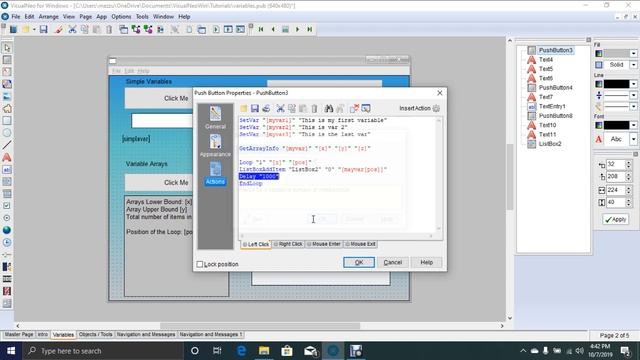Click the Save icon in main toolbar

pyautogui.click(x=43, y=29)
